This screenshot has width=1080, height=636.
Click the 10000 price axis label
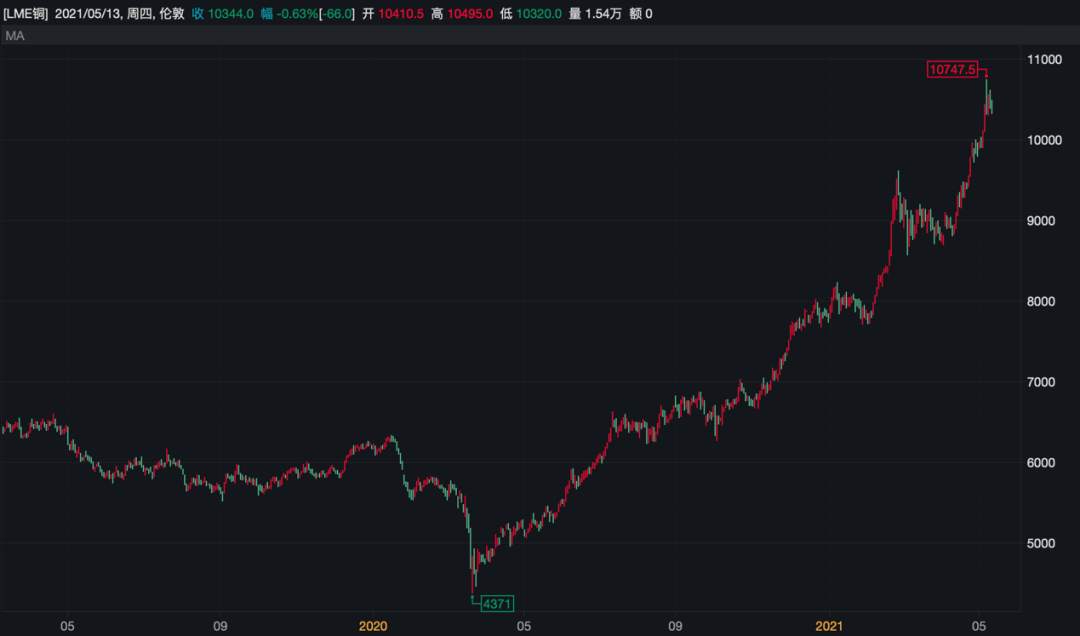[1044, 140]
